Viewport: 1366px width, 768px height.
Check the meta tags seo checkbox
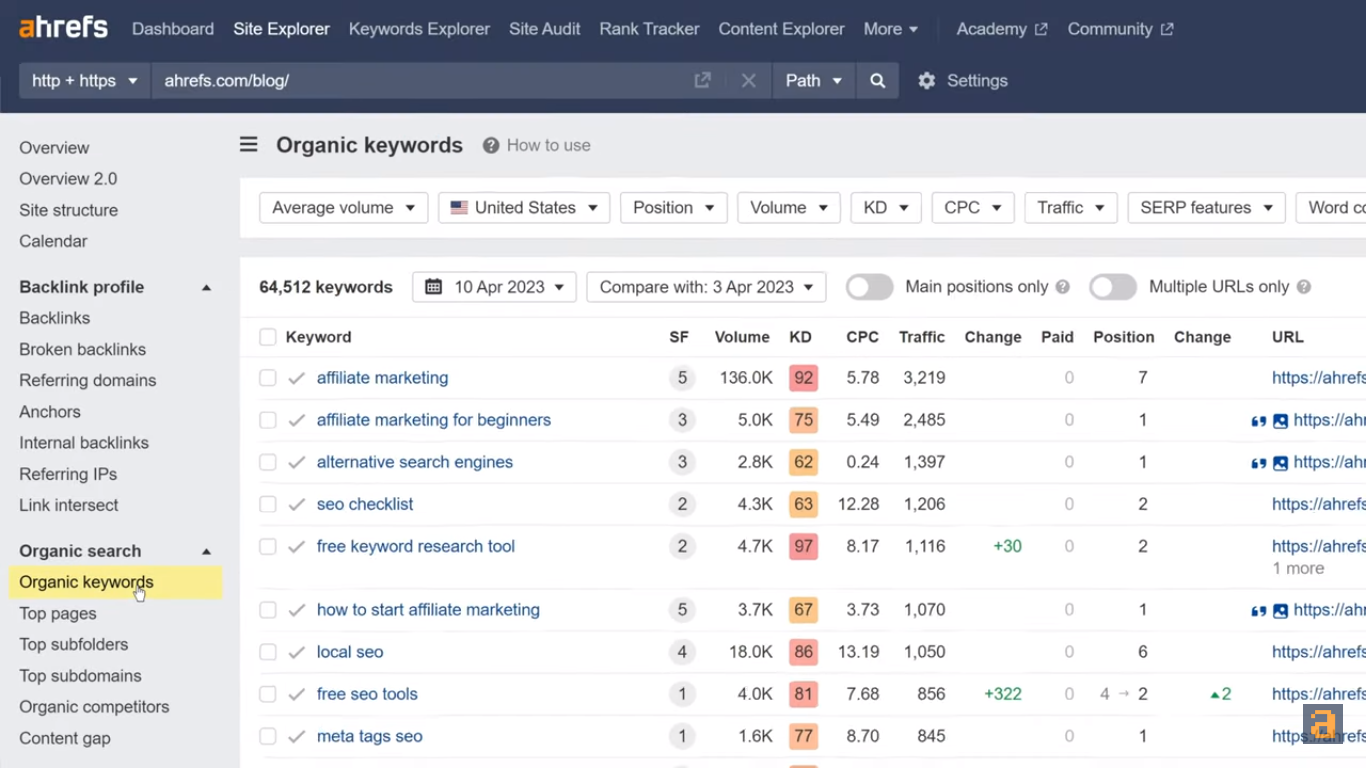[x=268, y=736]
